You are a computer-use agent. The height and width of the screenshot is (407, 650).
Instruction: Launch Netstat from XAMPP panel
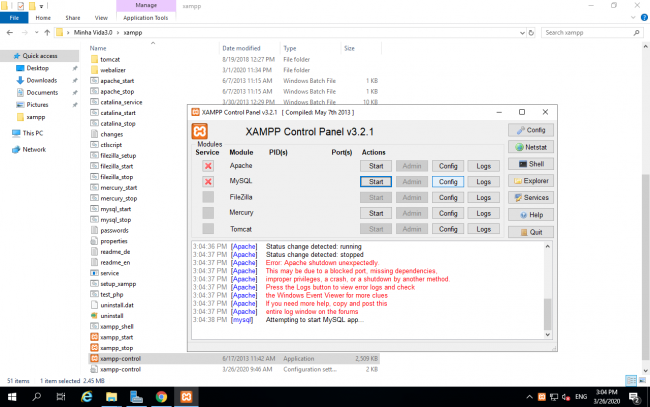click(x=531, y=147)
